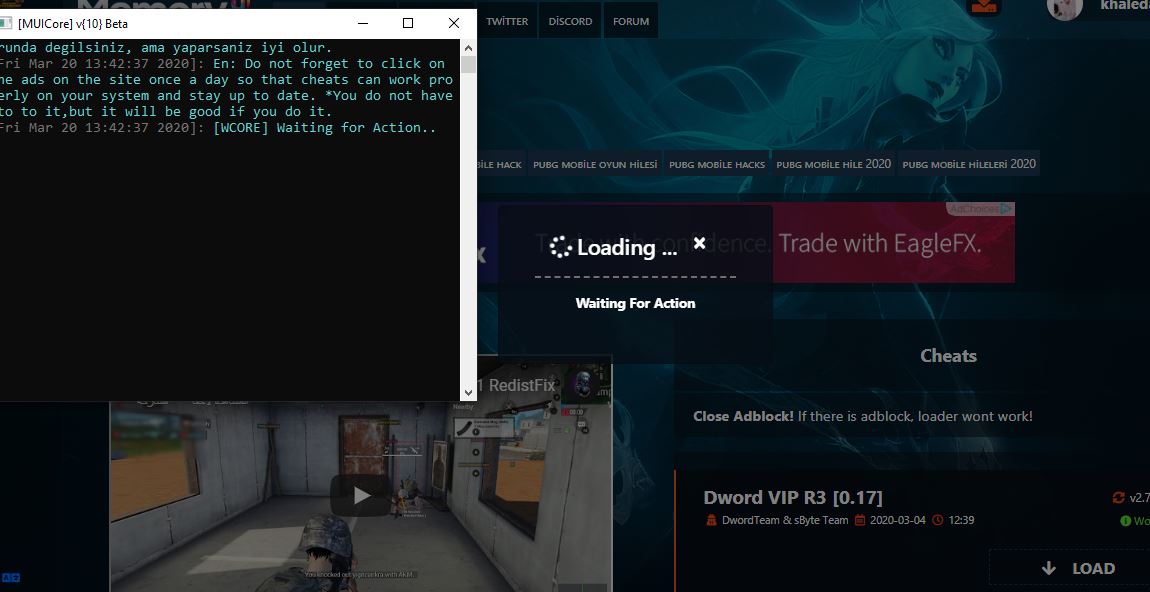Select the PUBG MOBILE HILE 2020 tag

(833, 164)
